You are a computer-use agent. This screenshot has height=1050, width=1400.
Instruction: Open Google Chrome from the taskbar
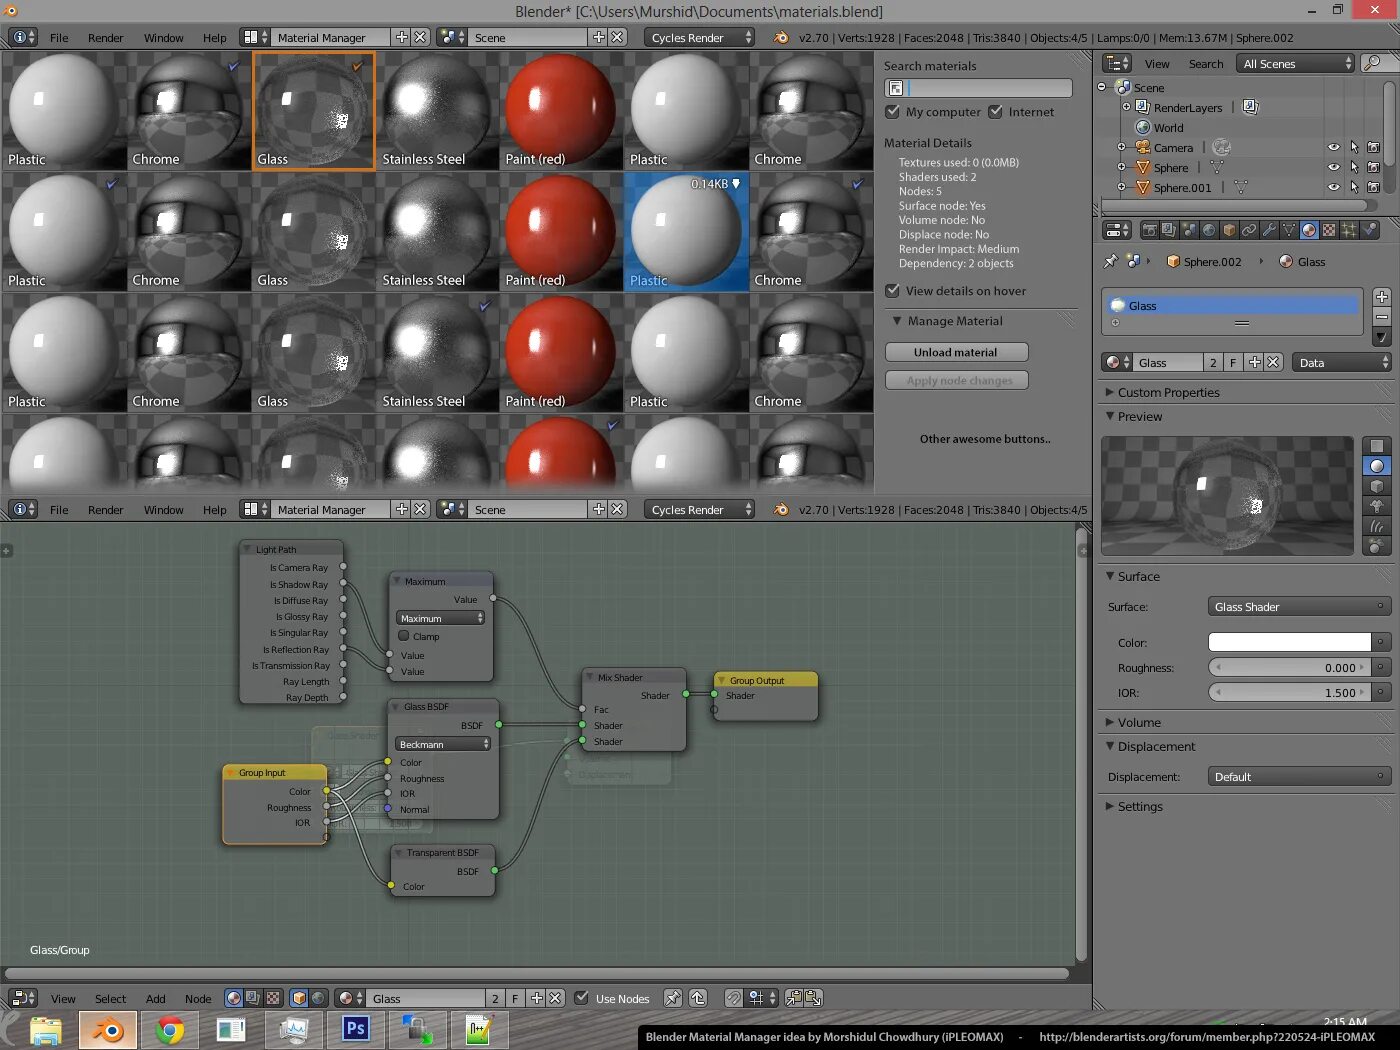pos(170,1029)
